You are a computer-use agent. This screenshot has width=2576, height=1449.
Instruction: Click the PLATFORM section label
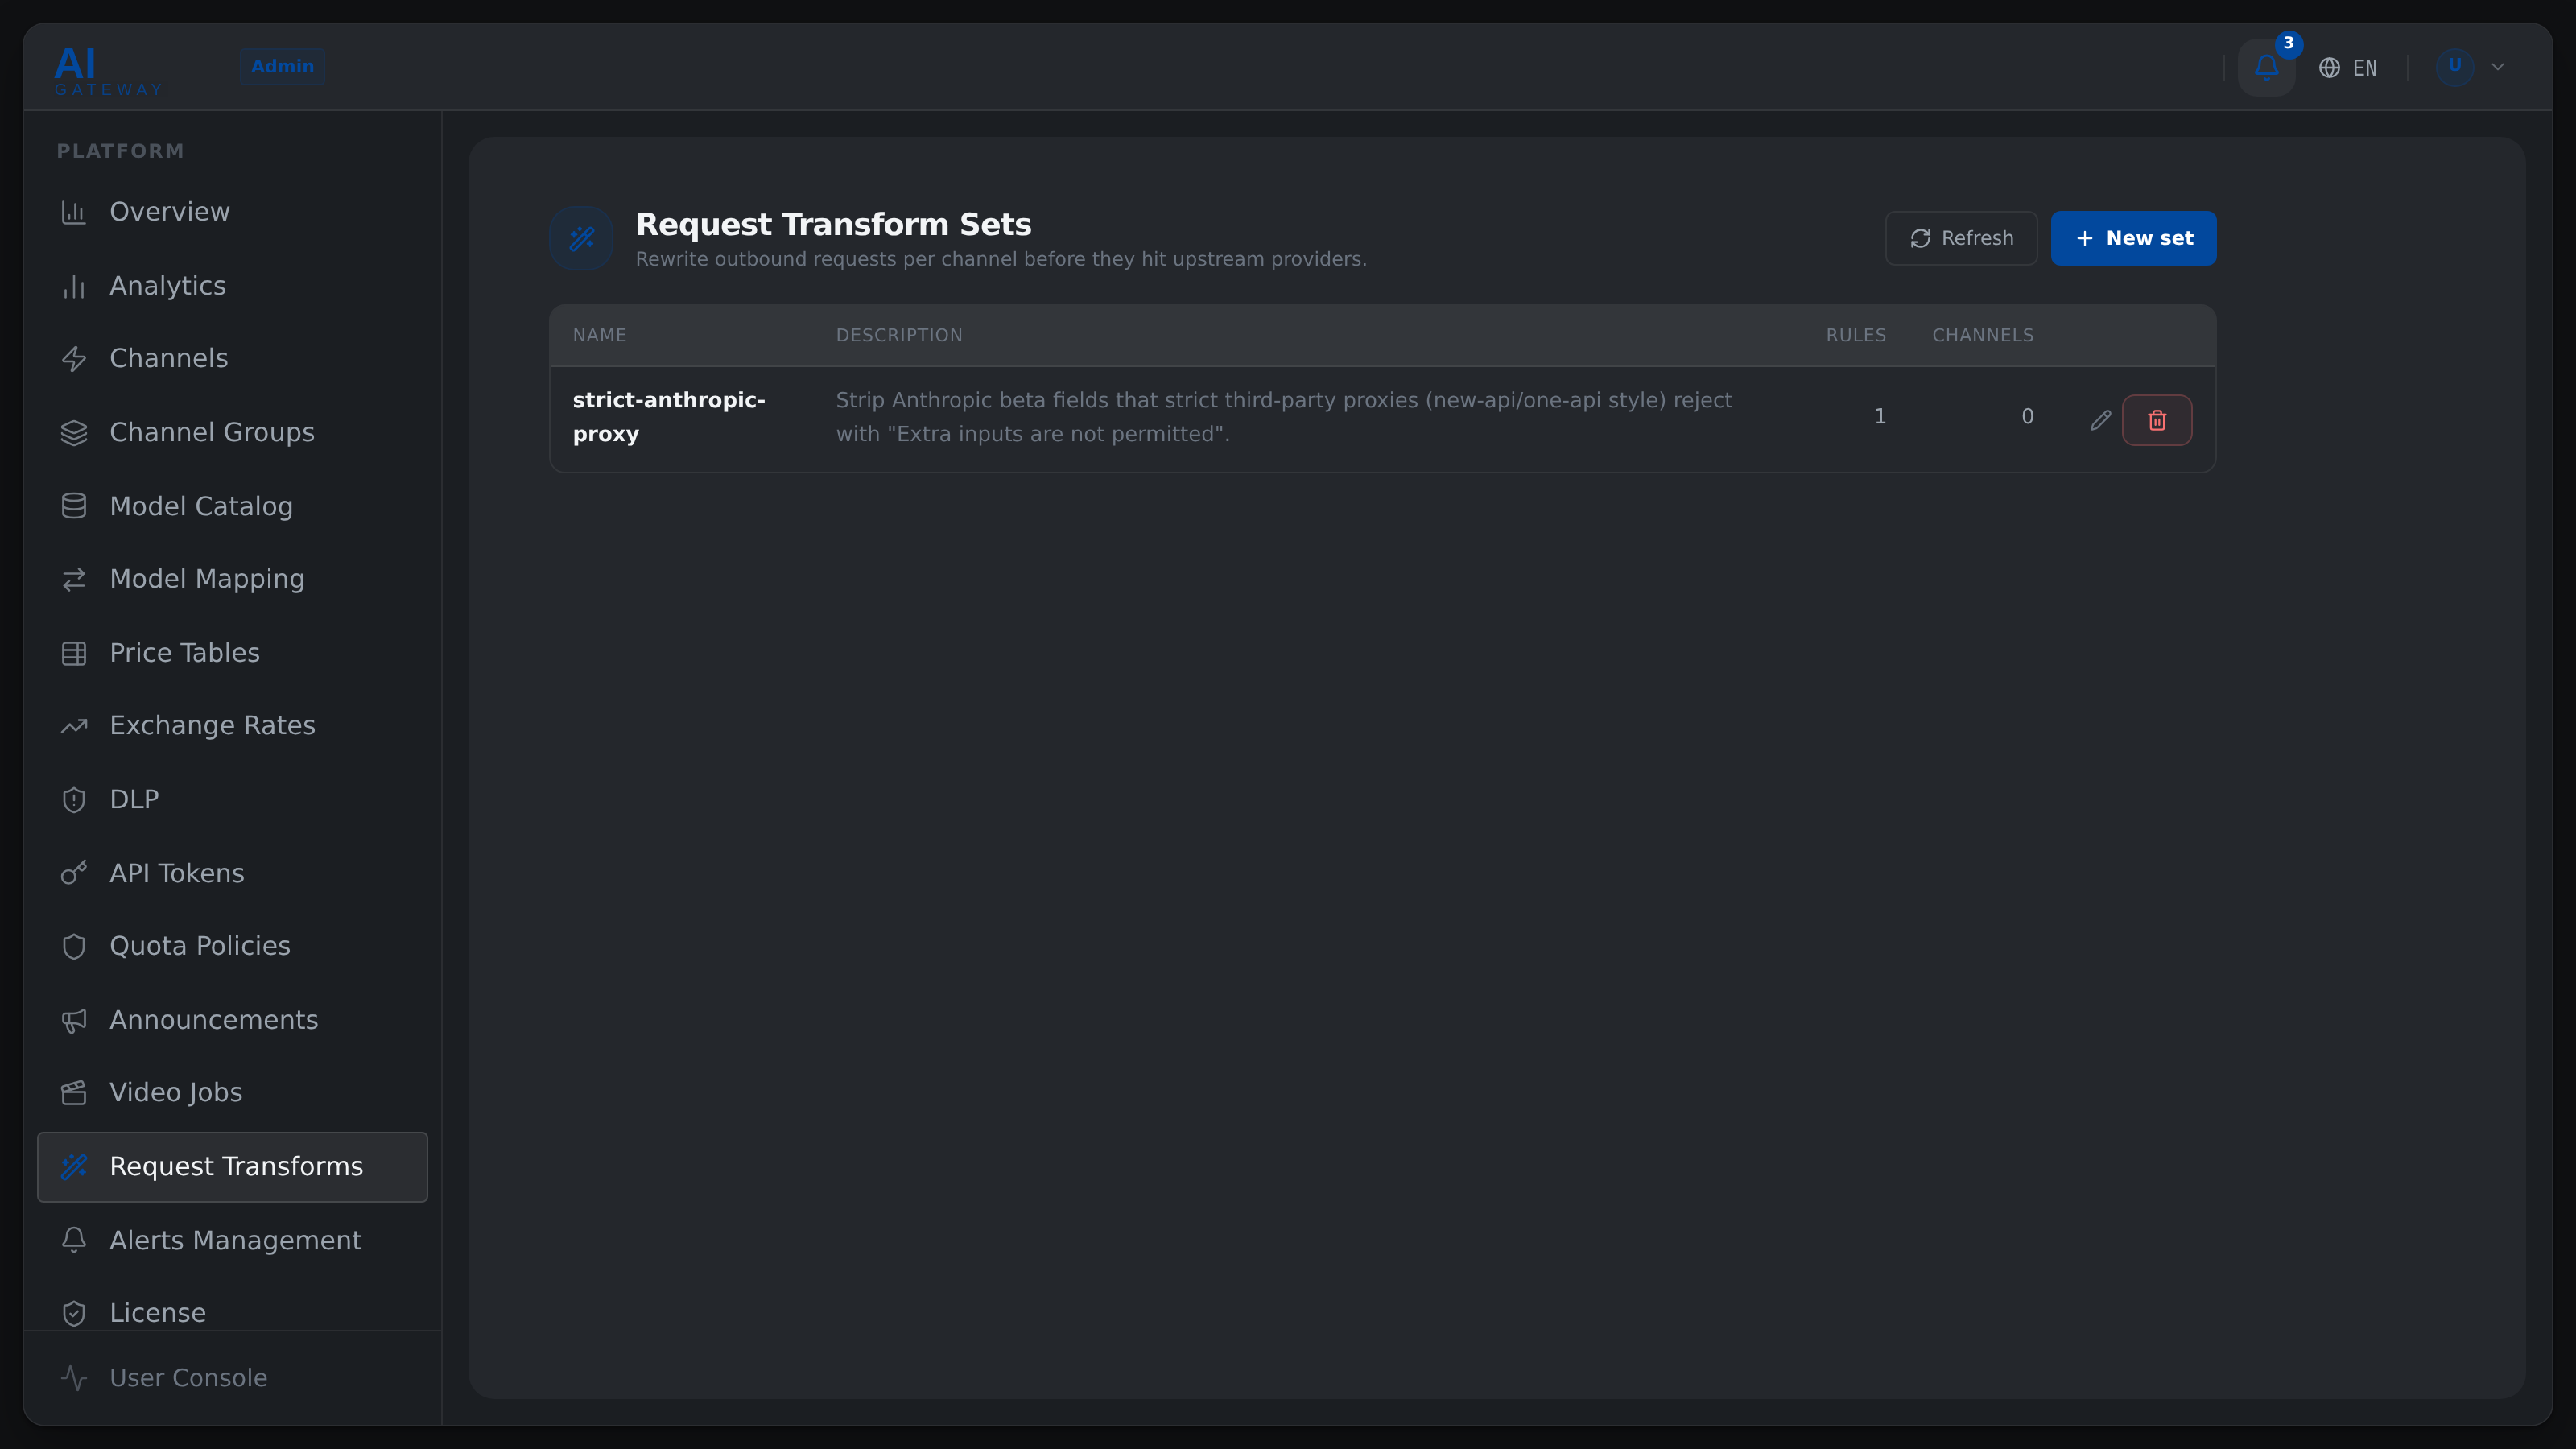120,151
